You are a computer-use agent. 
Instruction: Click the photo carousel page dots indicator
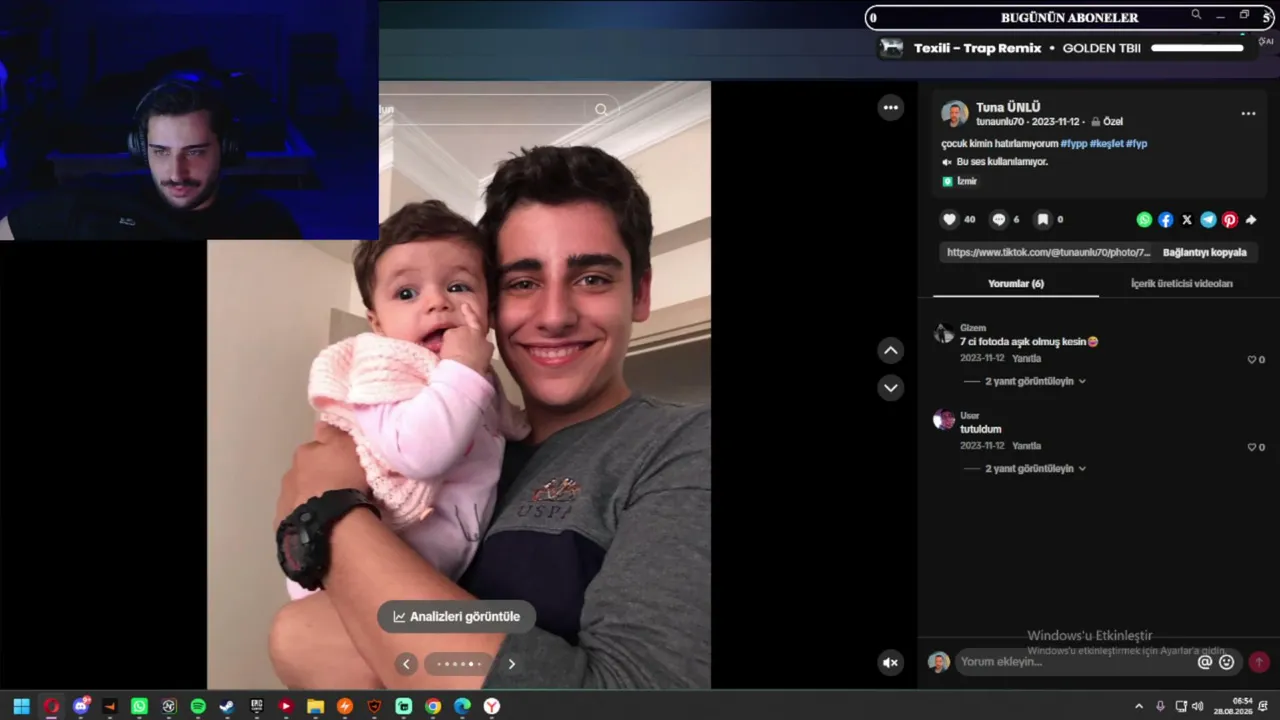(x=459, y=664)
